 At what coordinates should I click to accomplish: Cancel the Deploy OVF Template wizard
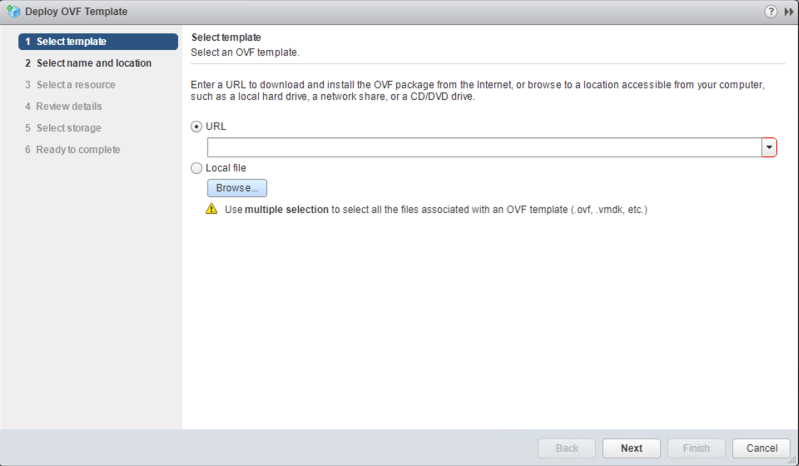[761, 448]
